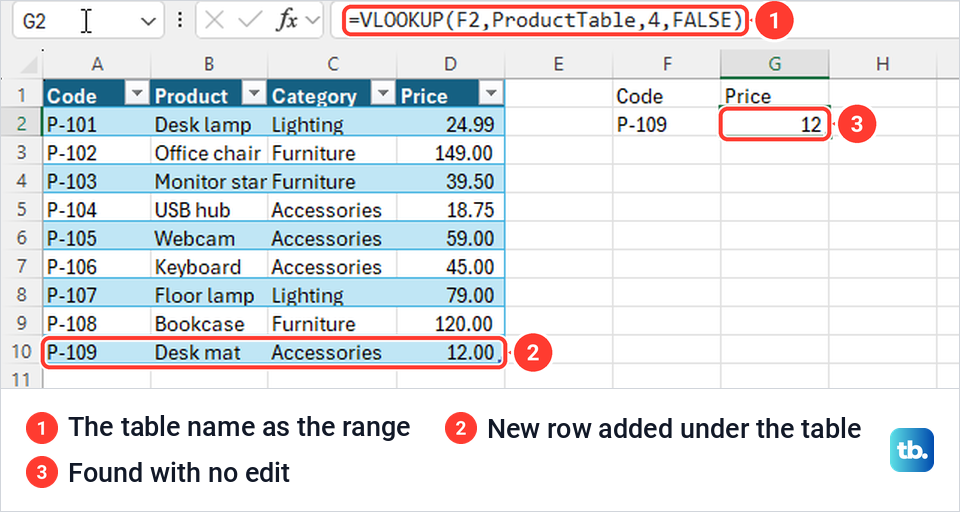Select column C header
The width and height of the screenshot is (960, 512).
click(x=332, y=64)
